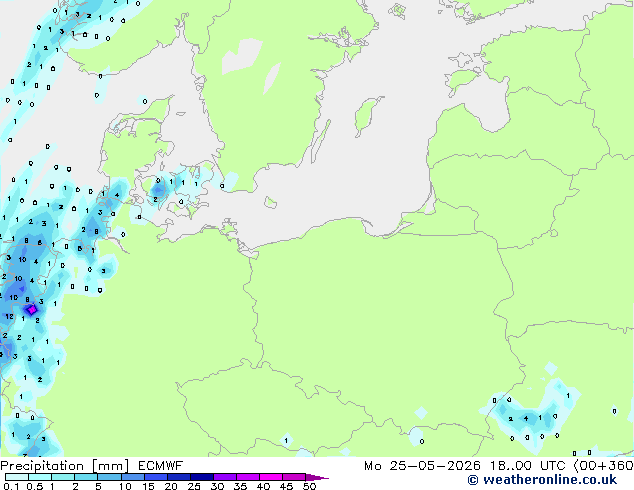Click the "Precipitation [mm]" title text
This screenshot has height=490, width=634.
pos(65,466)
